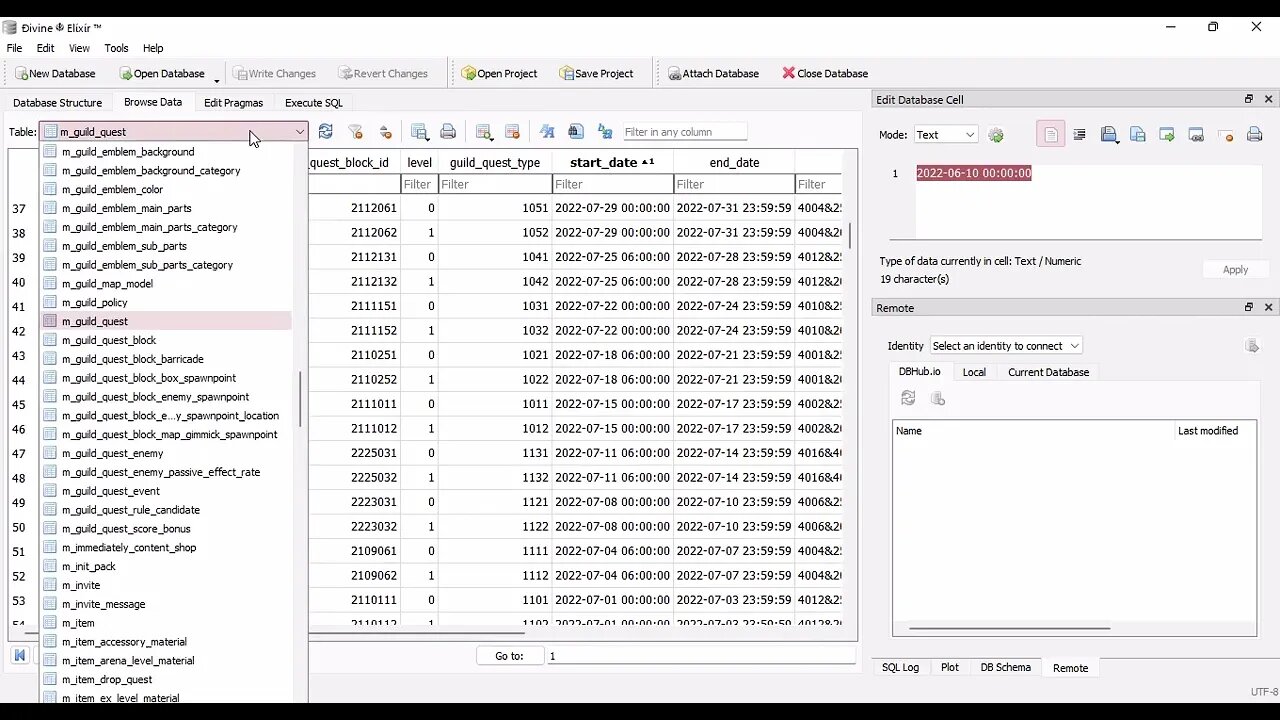Refresh the table data
The image size is (1280, 720).
coord(326,131)
